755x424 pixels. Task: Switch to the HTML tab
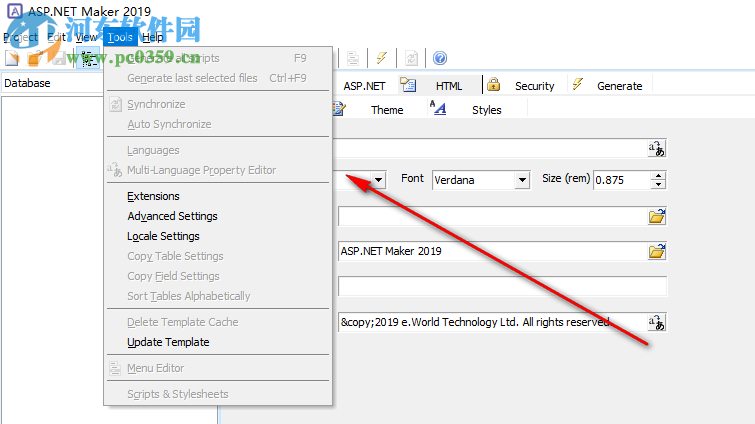pos(449,86)
